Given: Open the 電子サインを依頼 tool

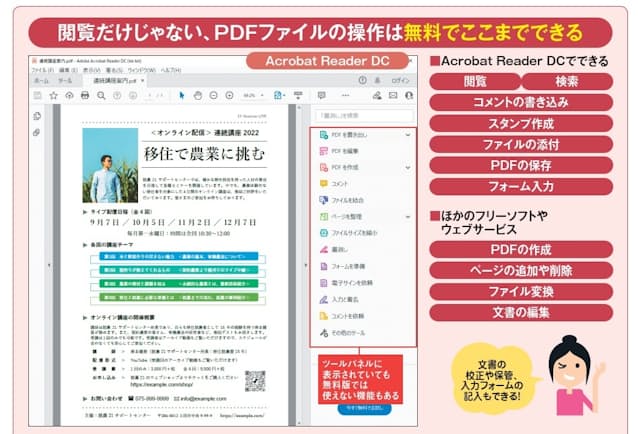Looking at the screenshot, I should pos(346,283).
